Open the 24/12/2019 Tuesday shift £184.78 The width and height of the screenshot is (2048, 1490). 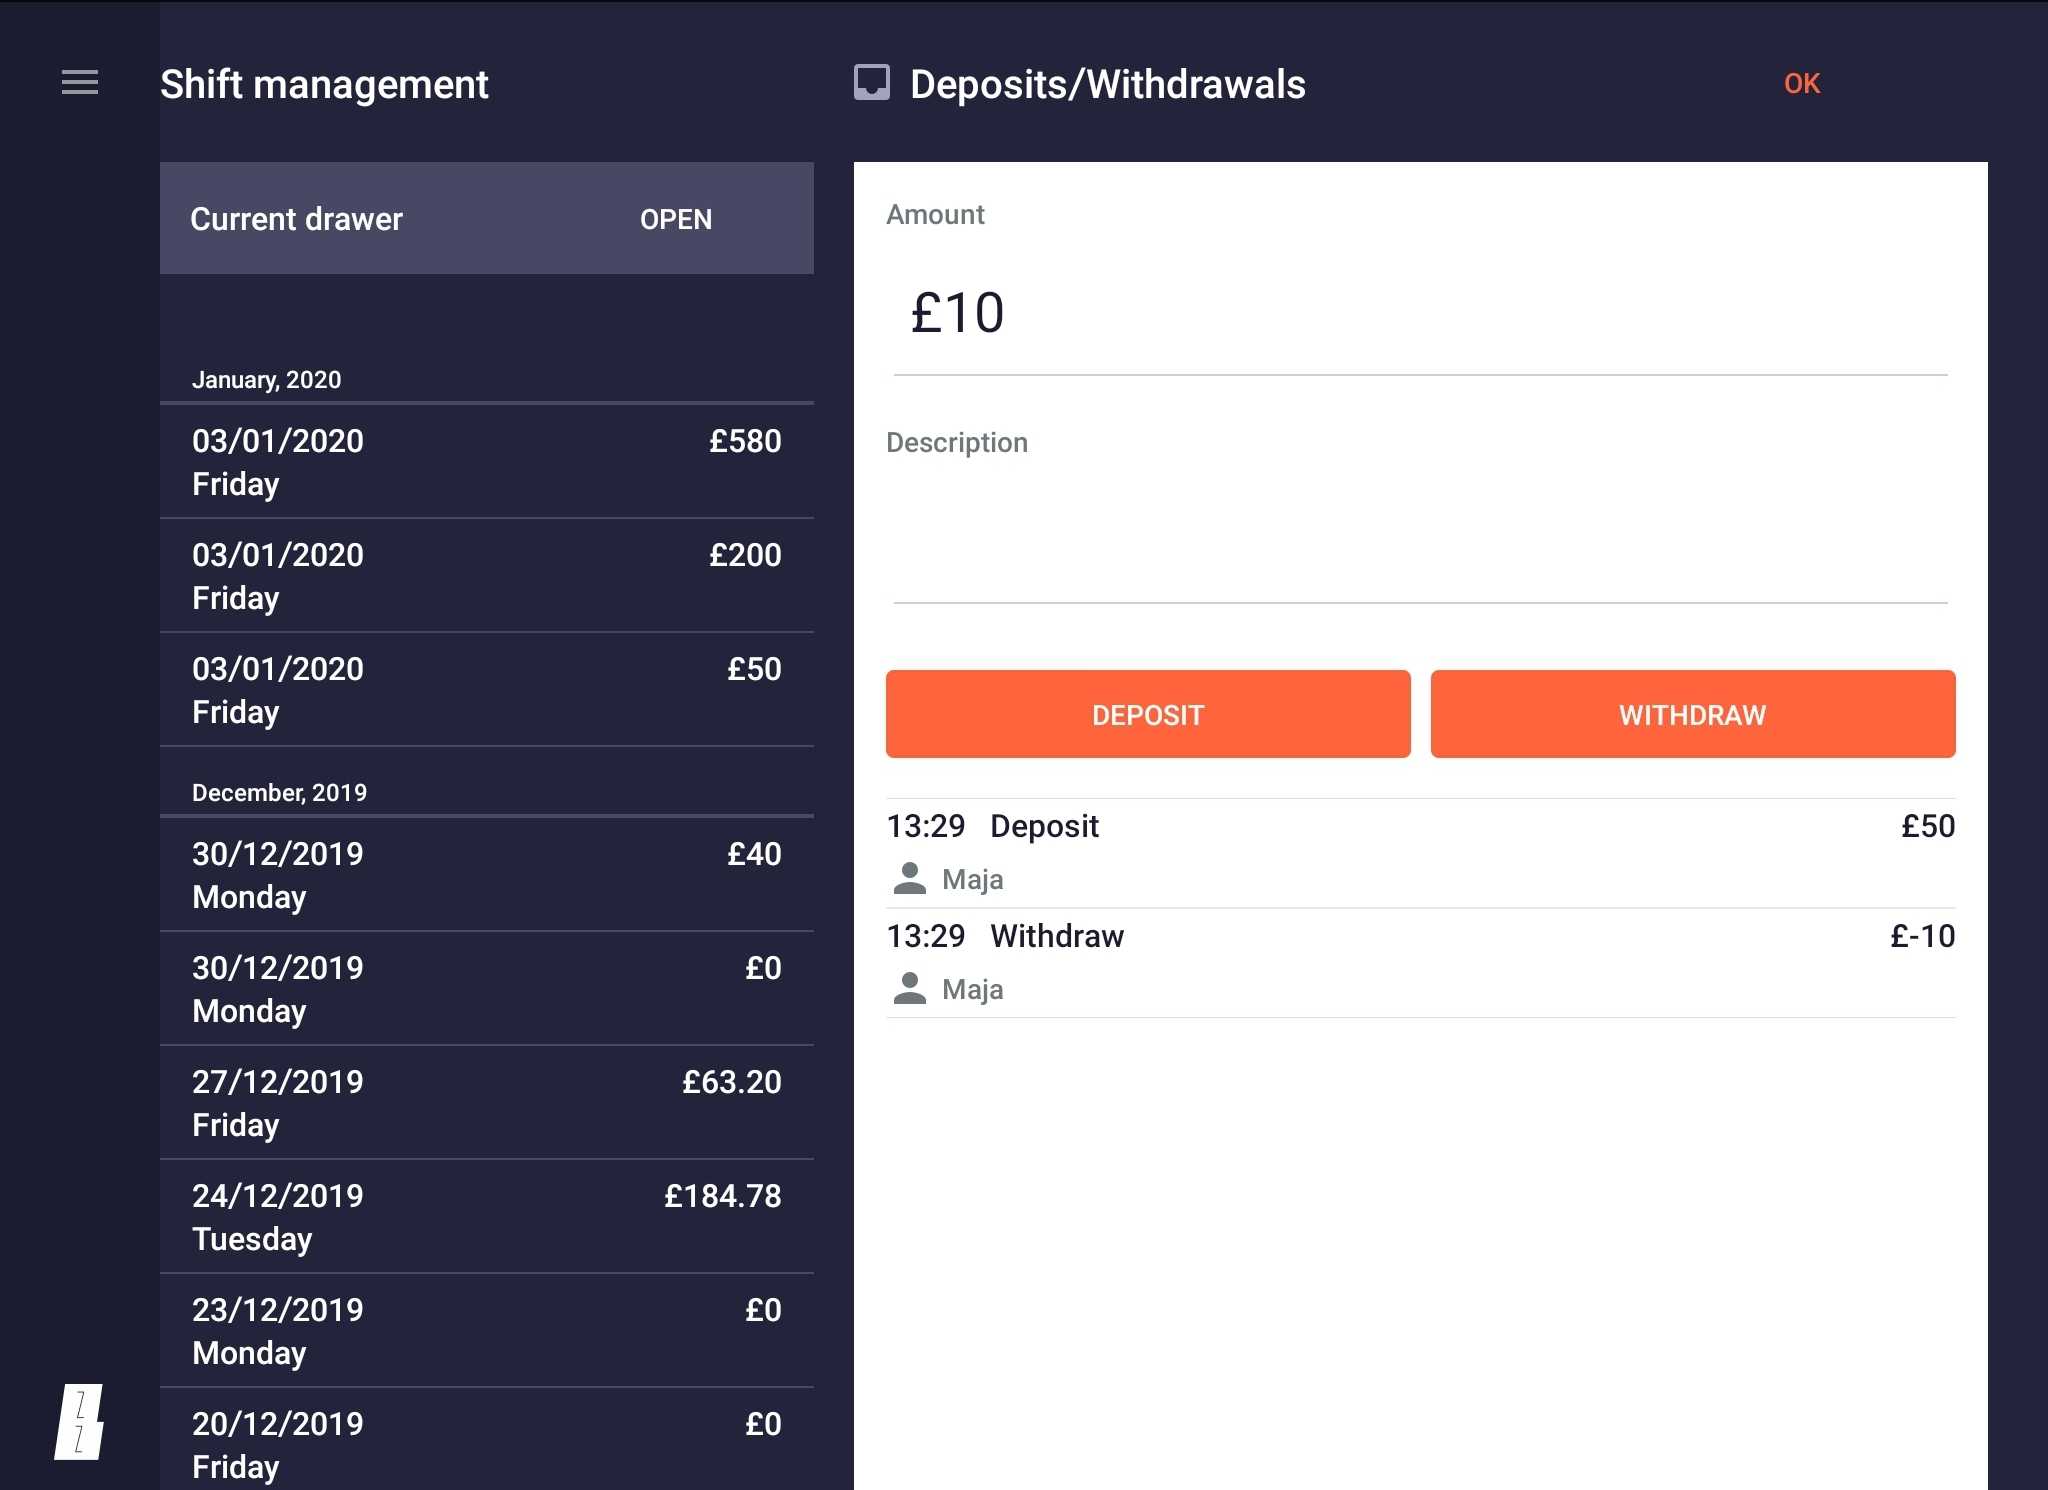(x=487, y=1217)
